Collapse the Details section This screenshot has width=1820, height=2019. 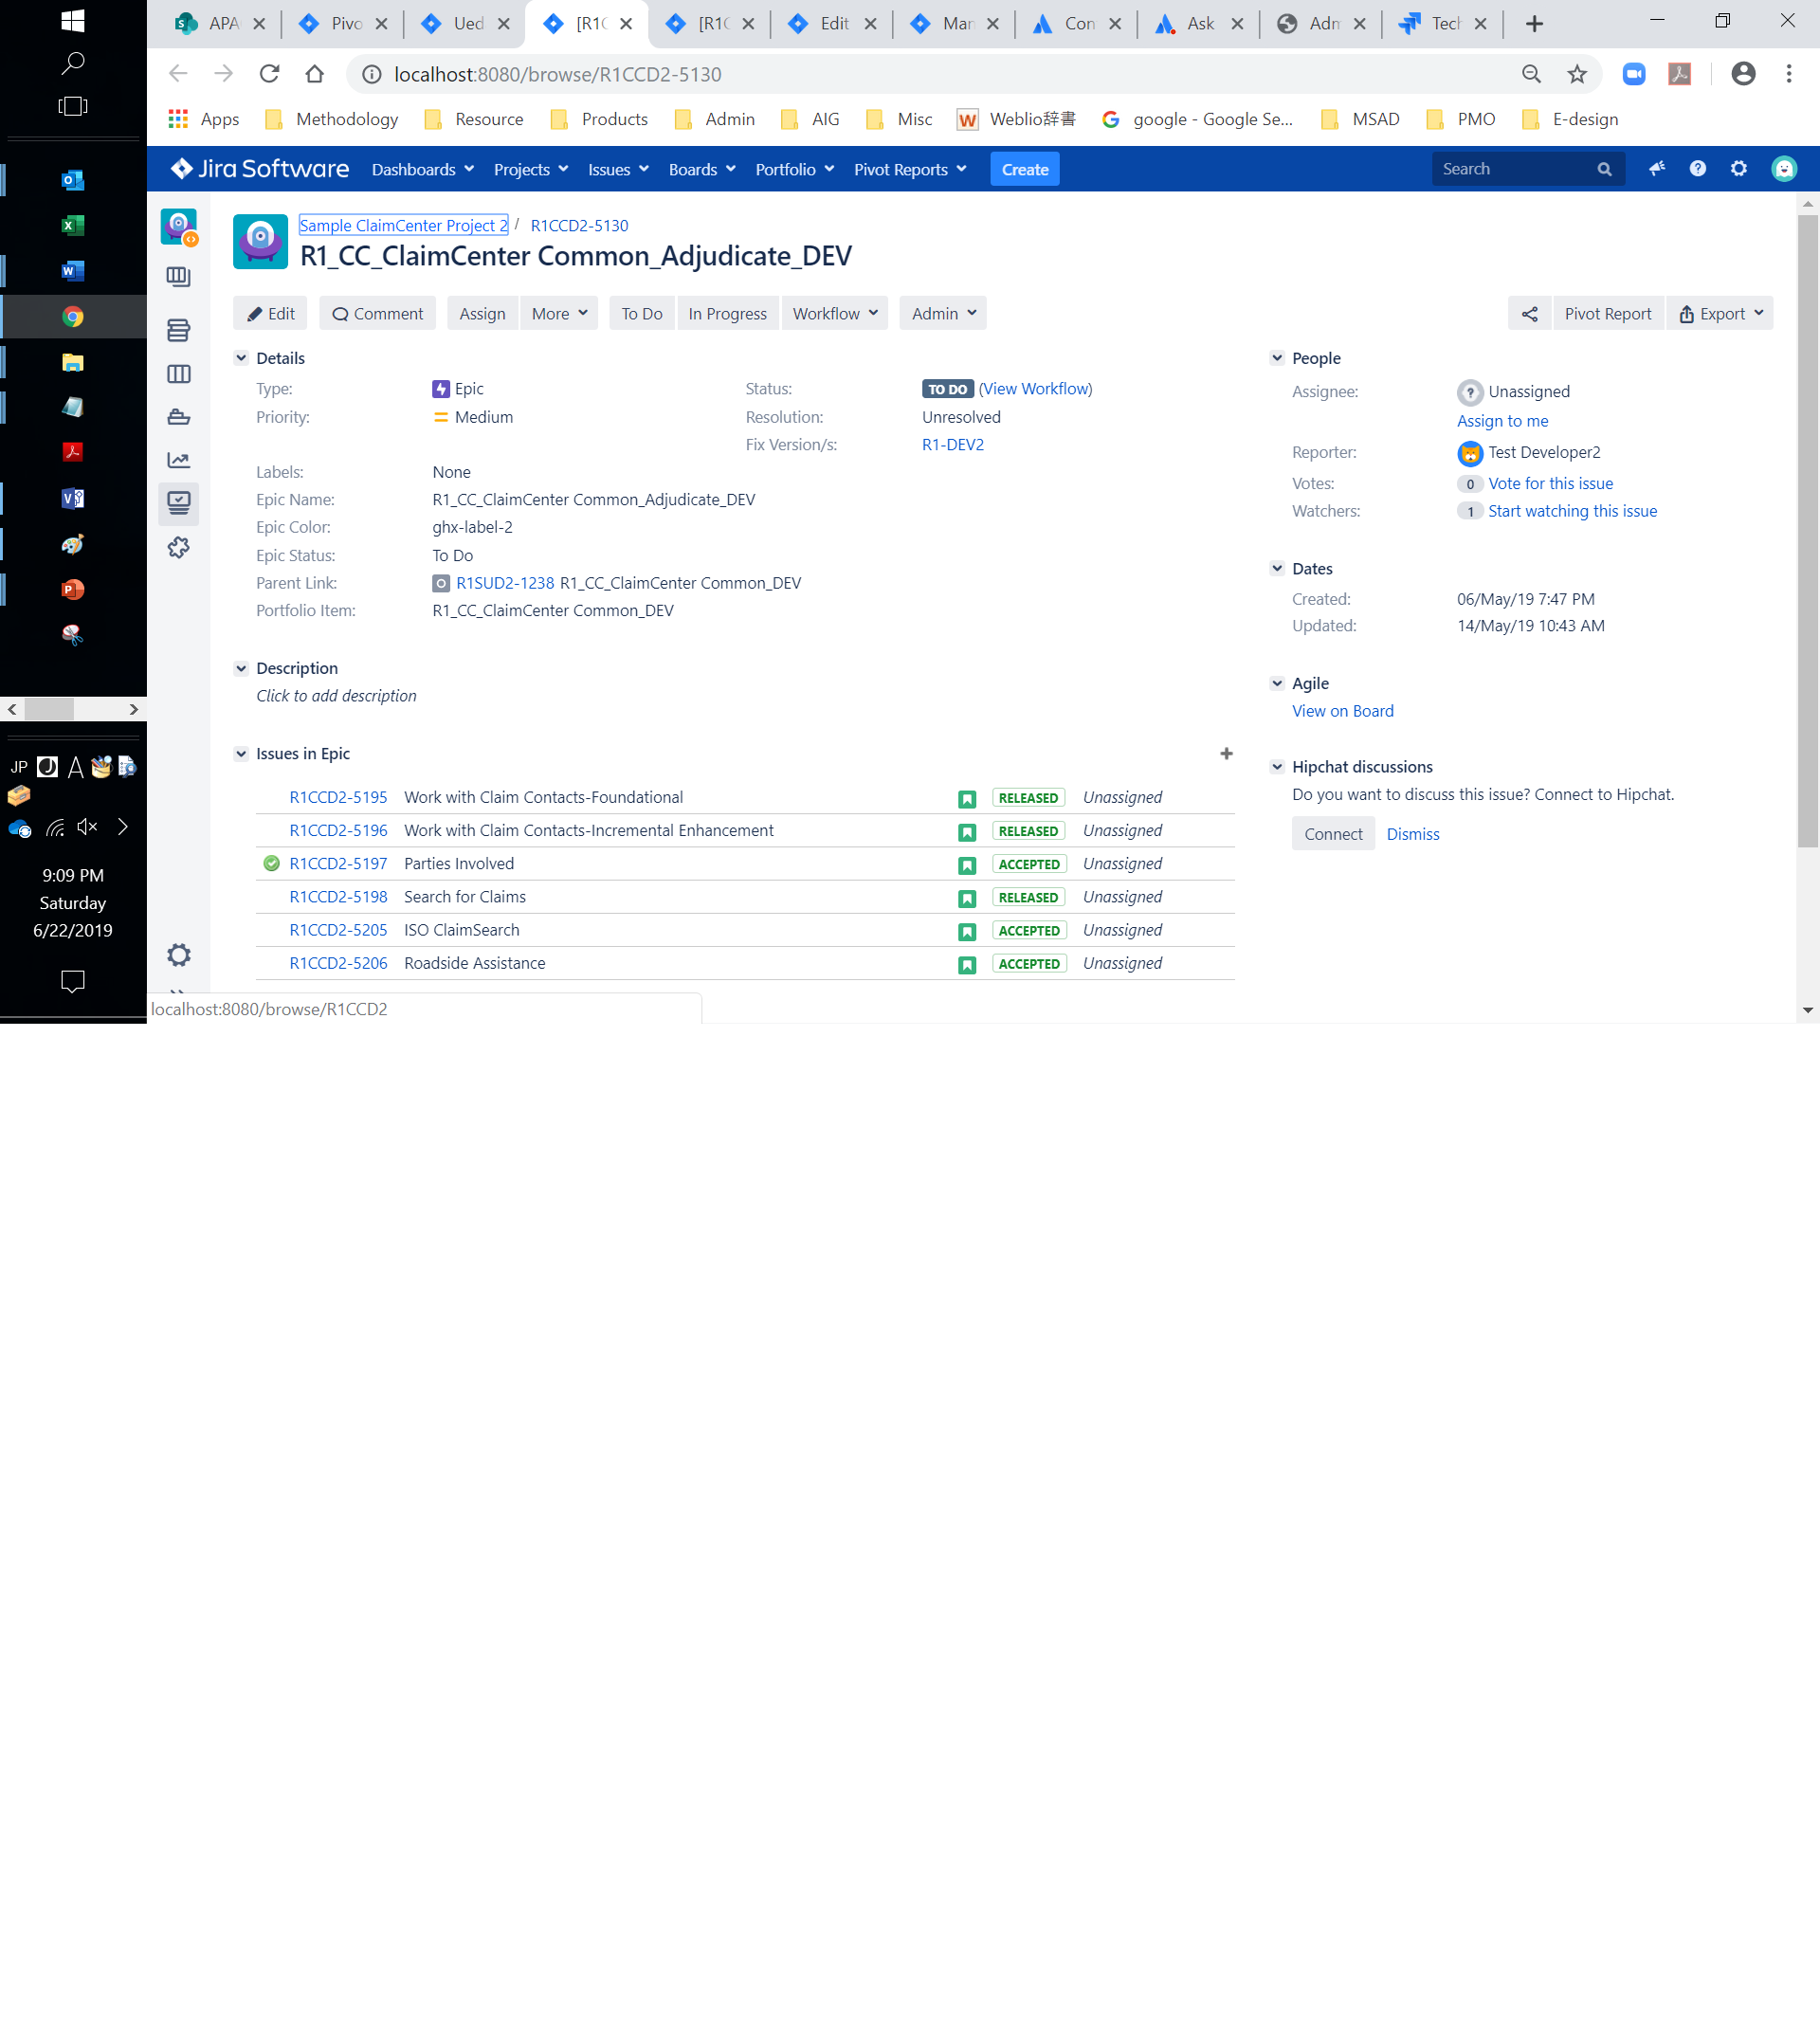coord(241,358)
